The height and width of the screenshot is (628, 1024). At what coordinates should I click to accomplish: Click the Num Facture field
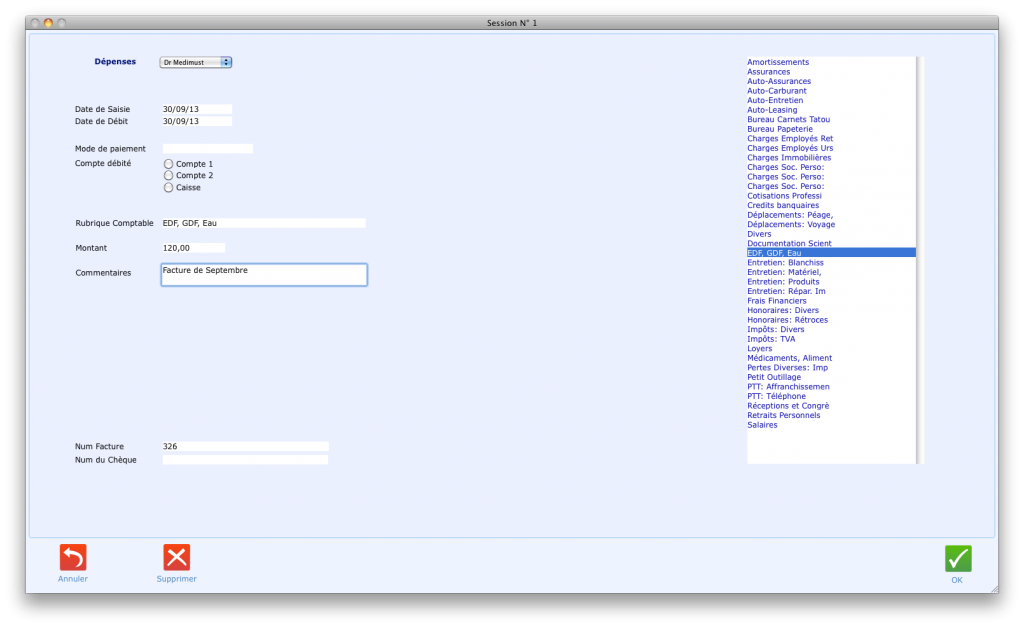point(245,447)
